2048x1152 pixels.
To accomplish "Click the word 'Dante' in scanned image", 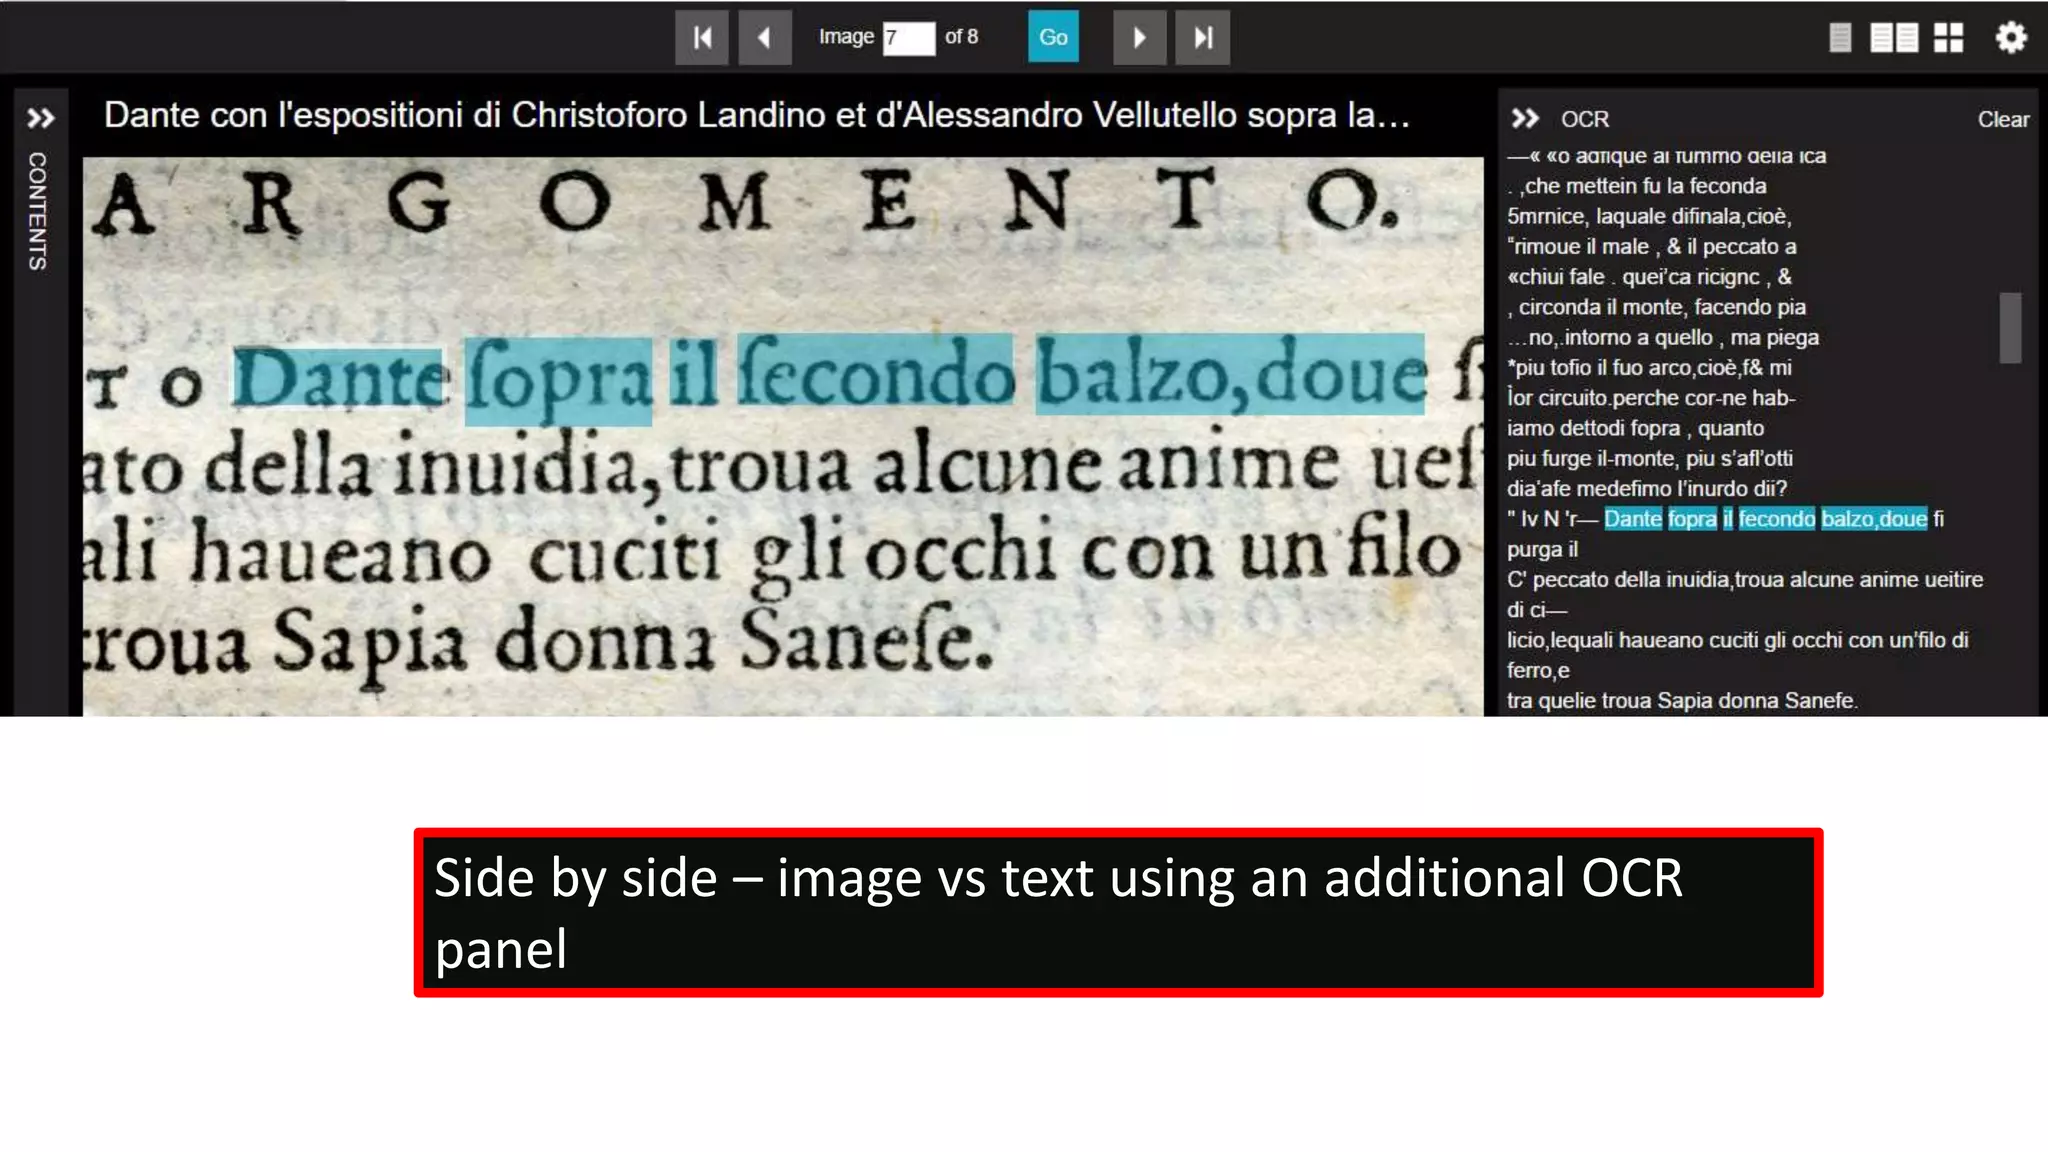I will (x=339, y=379).
